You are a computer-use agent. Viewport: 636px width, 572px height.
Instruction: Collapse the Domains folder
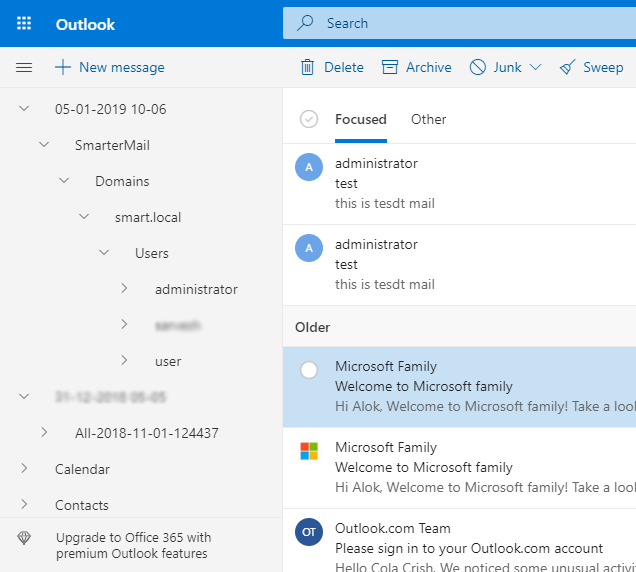tap(64, 181)
